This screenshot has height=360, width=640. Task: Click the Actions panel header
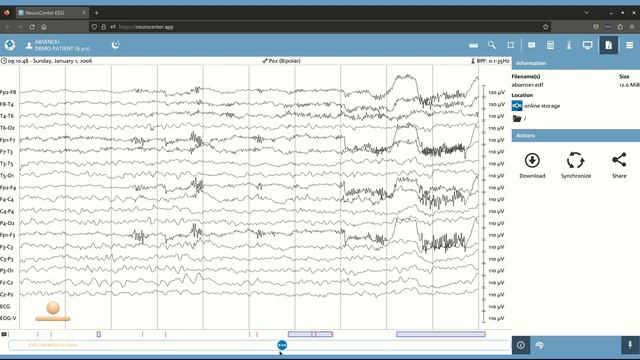click(576, 136)
